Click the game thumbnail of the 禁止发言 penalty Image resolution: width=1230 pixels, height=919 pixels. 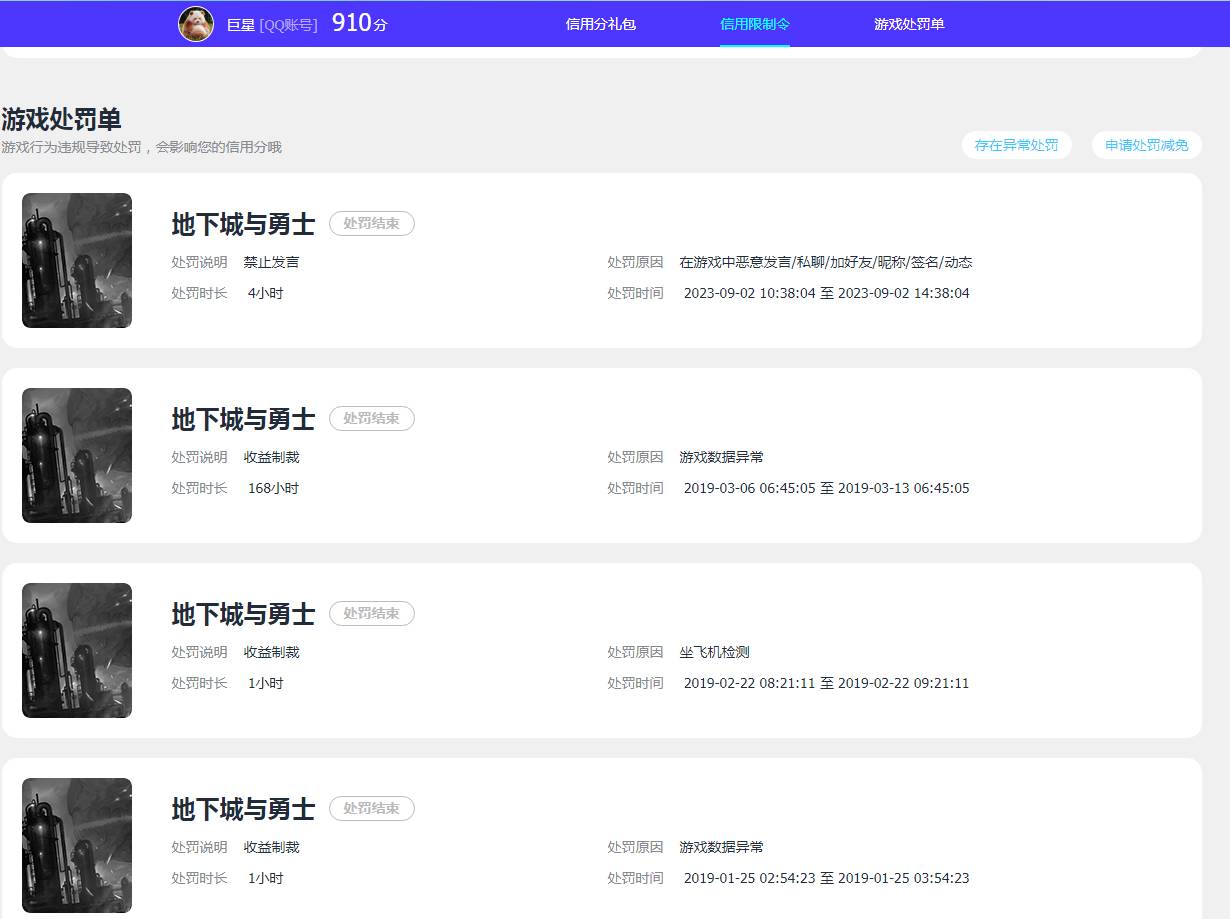coord(77,260)
